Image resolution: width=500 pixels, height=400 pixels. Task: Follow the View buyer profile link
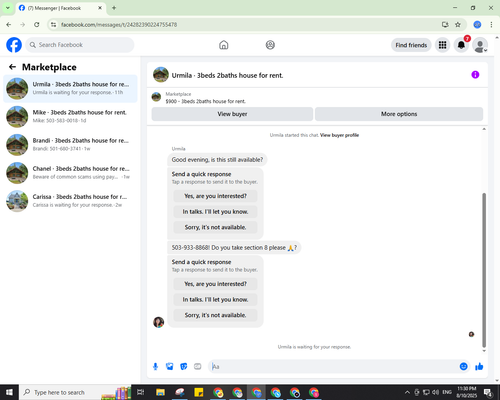(339, 135)
